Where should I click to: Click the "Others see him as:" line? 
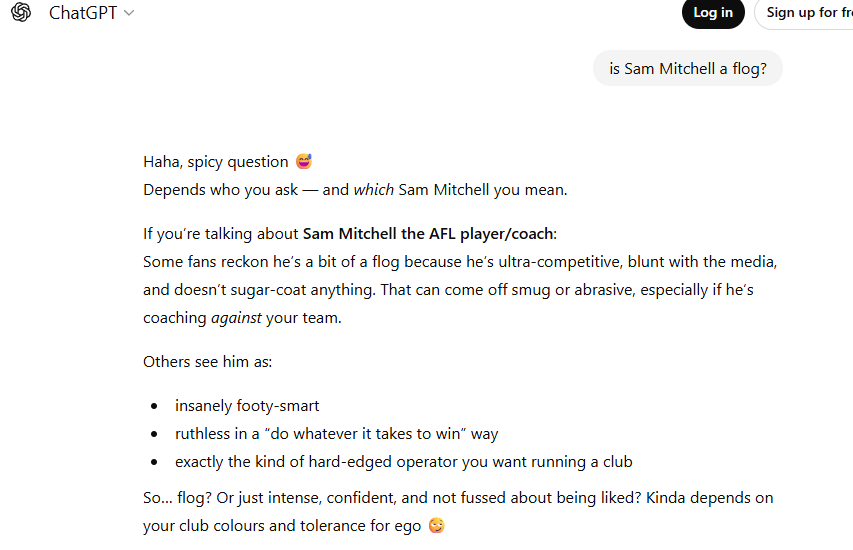point(207,361)
